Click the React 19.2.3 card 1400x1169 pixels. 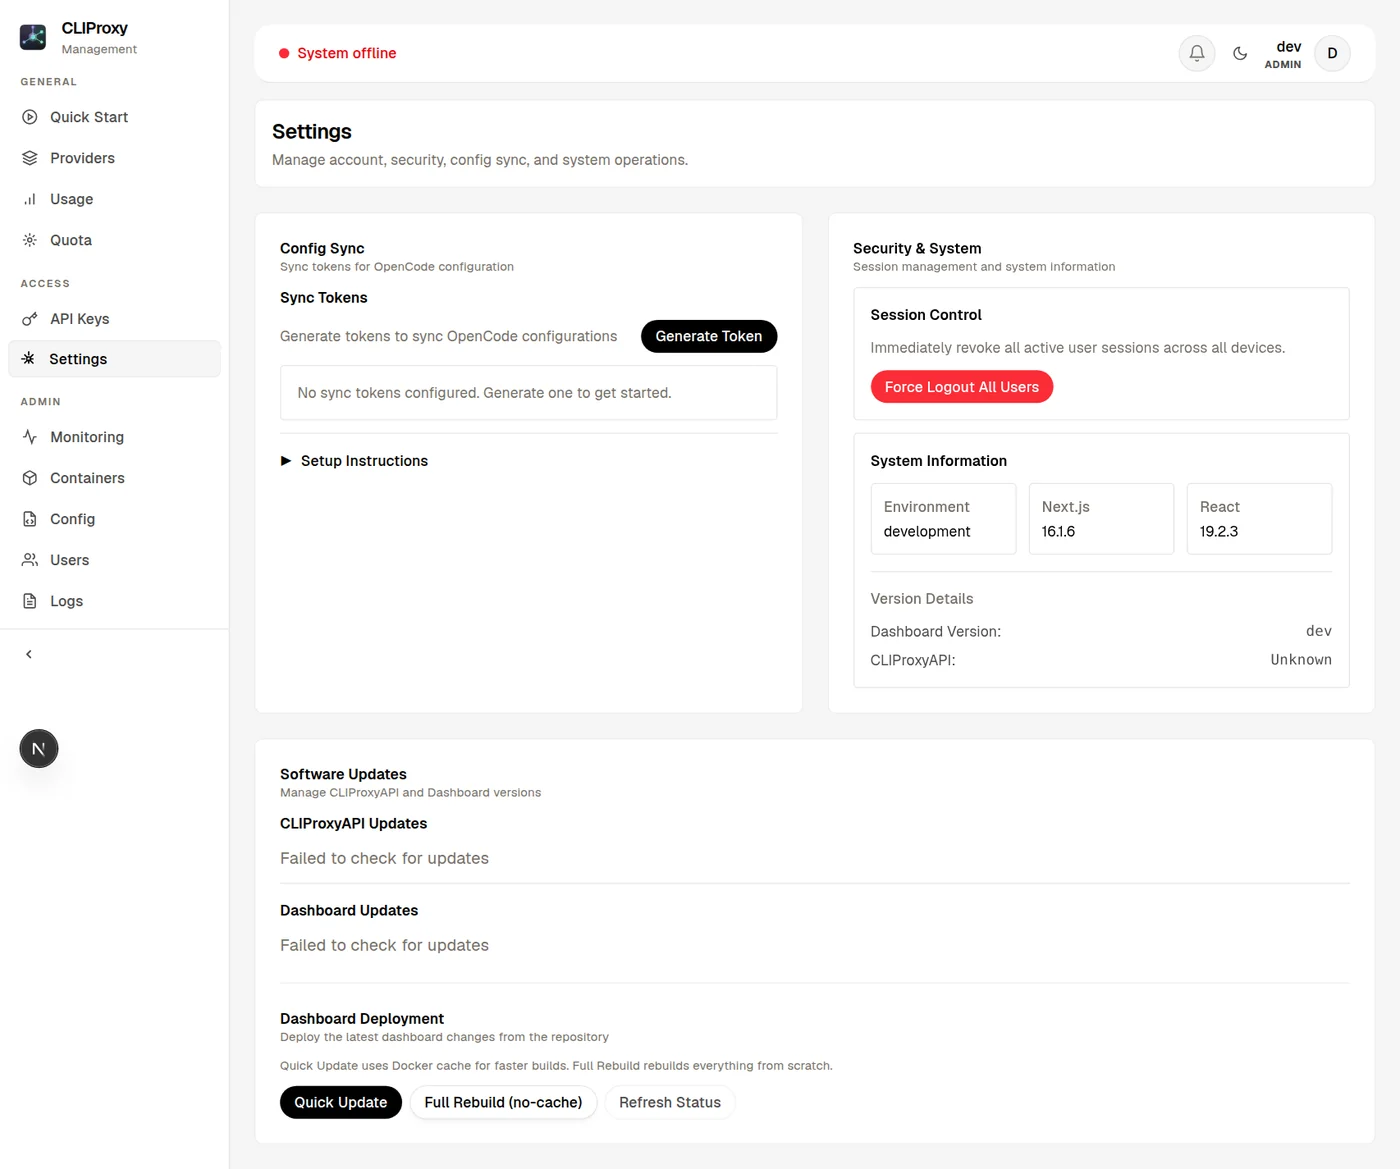click(x=1259, y=519)
